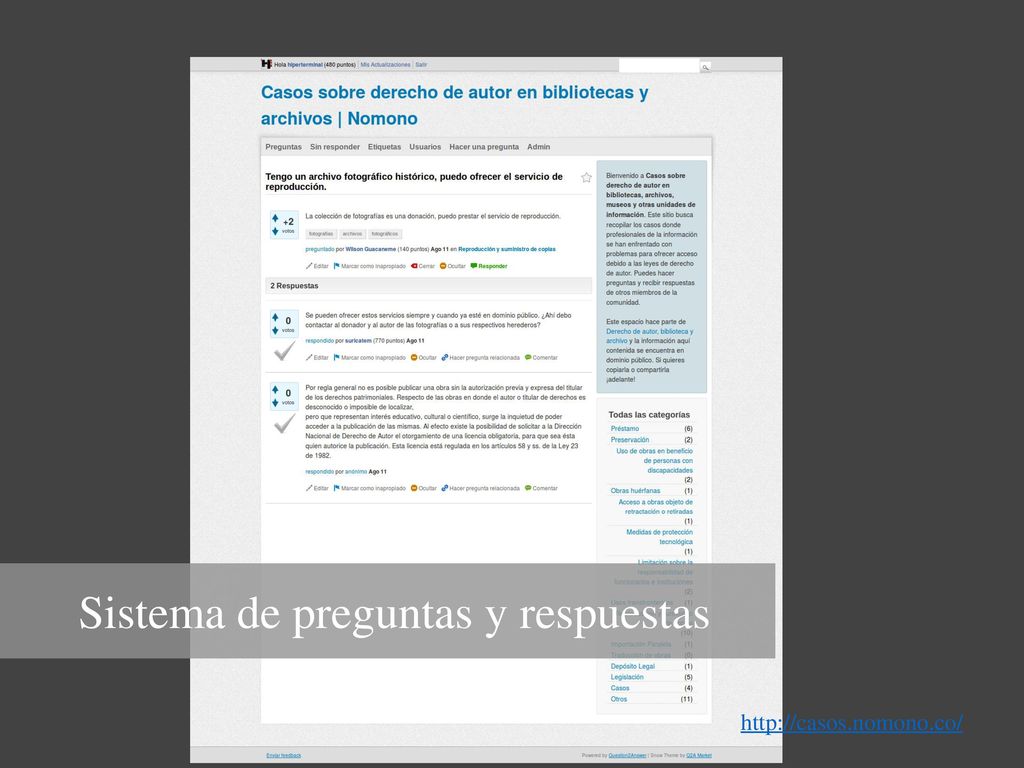Open the Obras huérfanas category
Image resolution: width=1024 pixels, height=768 pixels.
(x=635, y=491)
